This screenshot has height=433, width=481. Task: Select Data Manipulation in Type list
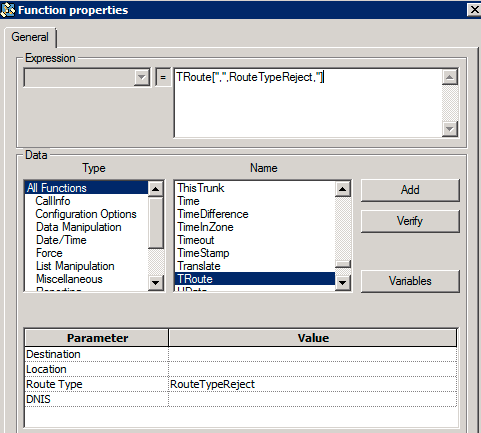click(79, 227)
